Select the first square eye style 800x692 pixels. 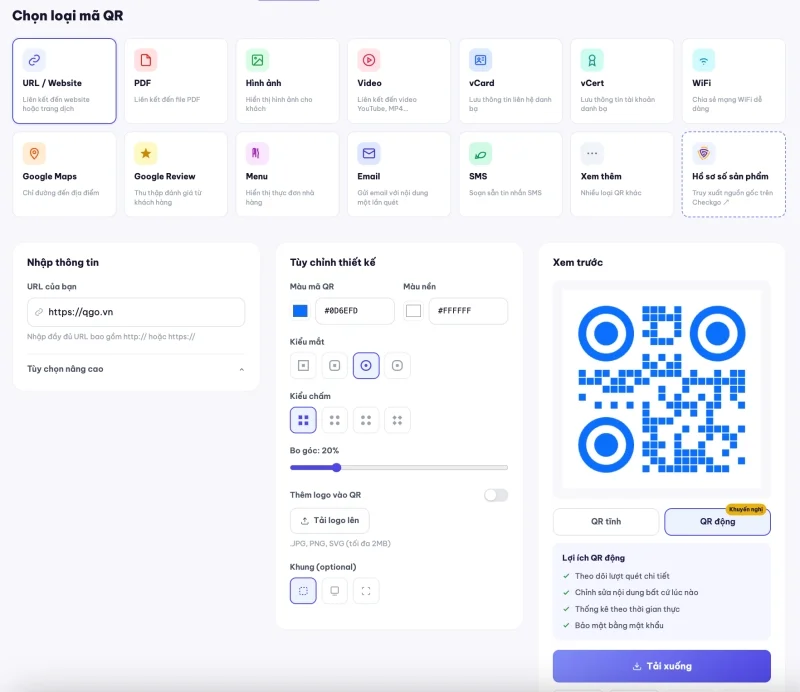[303, 365]
